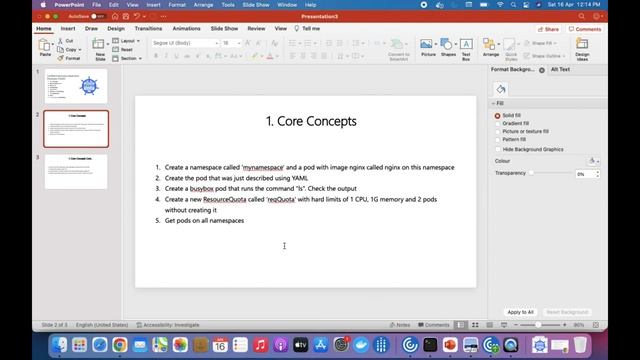Open the Layout dropdown
The image size is (640, 360).
click(x=126, y=41)
